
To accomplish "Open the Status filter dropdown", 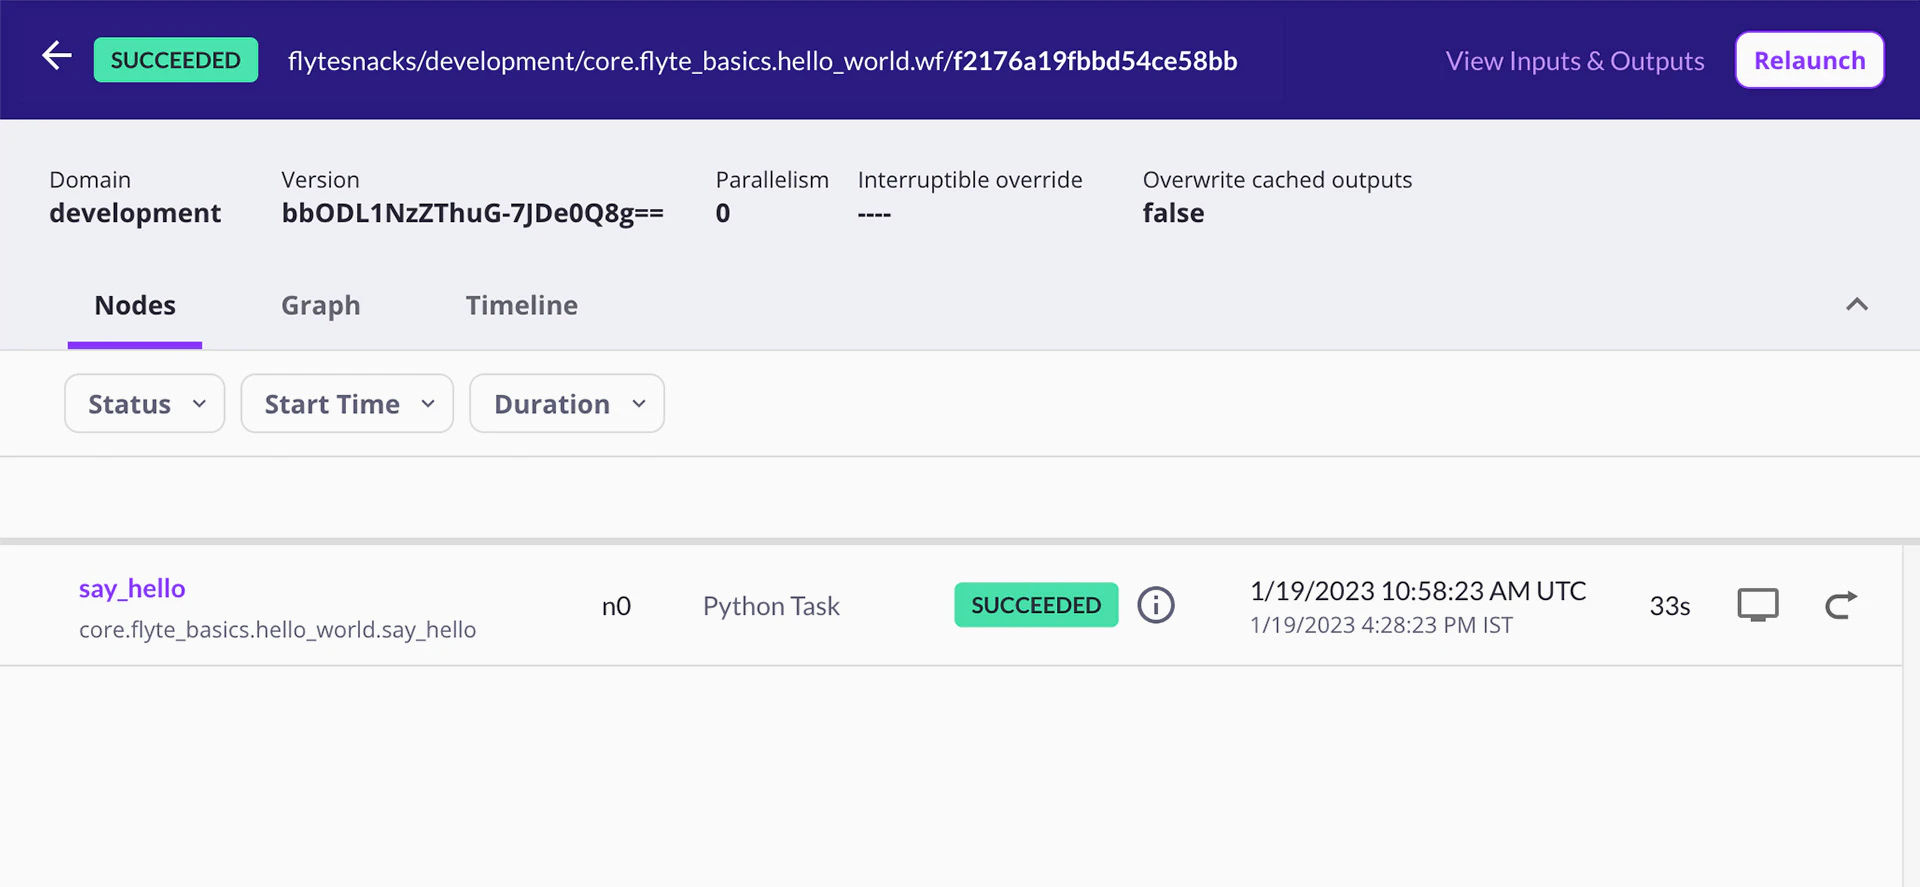I will pos(145,404).
